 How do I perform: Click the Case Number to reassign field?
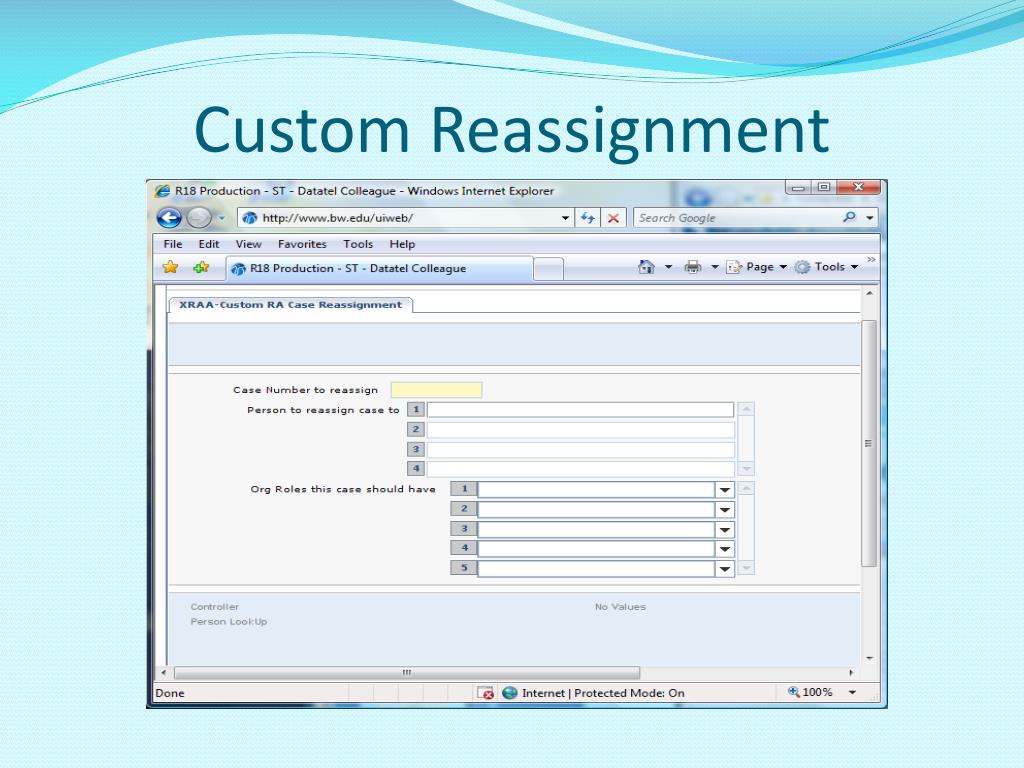(436, 390)
